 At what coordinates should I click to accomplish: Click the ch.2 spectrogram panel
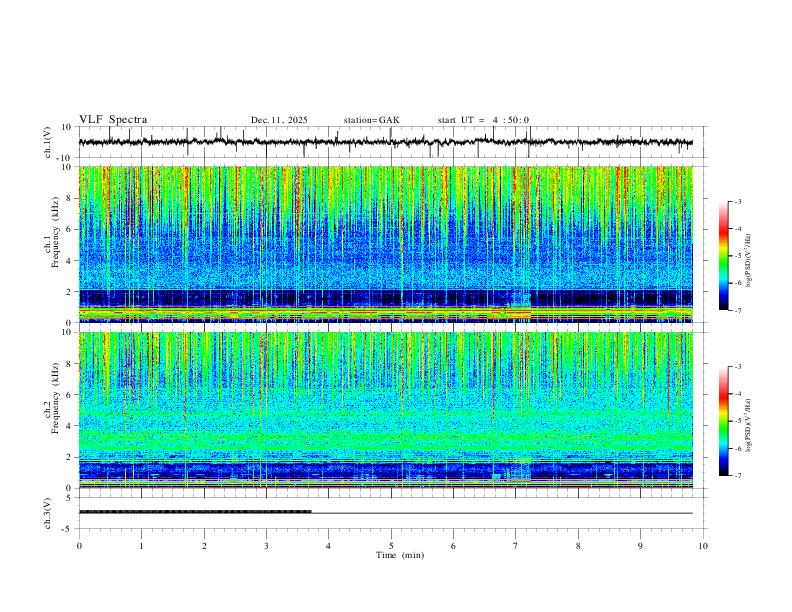click(386, 410)
